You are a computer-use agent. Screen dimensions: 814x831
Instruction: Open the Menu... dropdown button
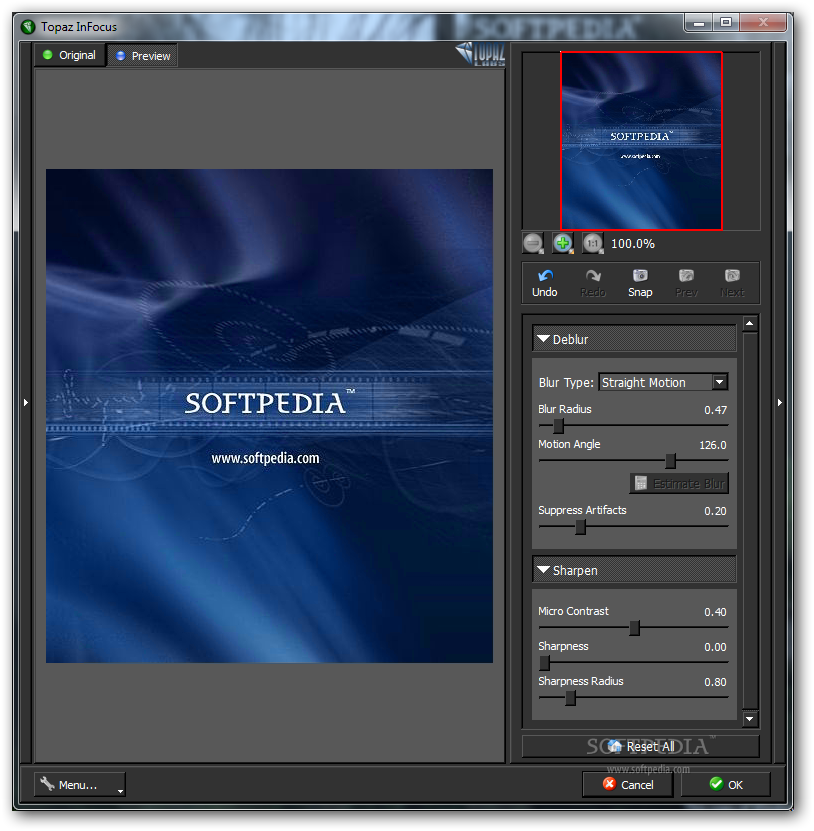(80, 785)
